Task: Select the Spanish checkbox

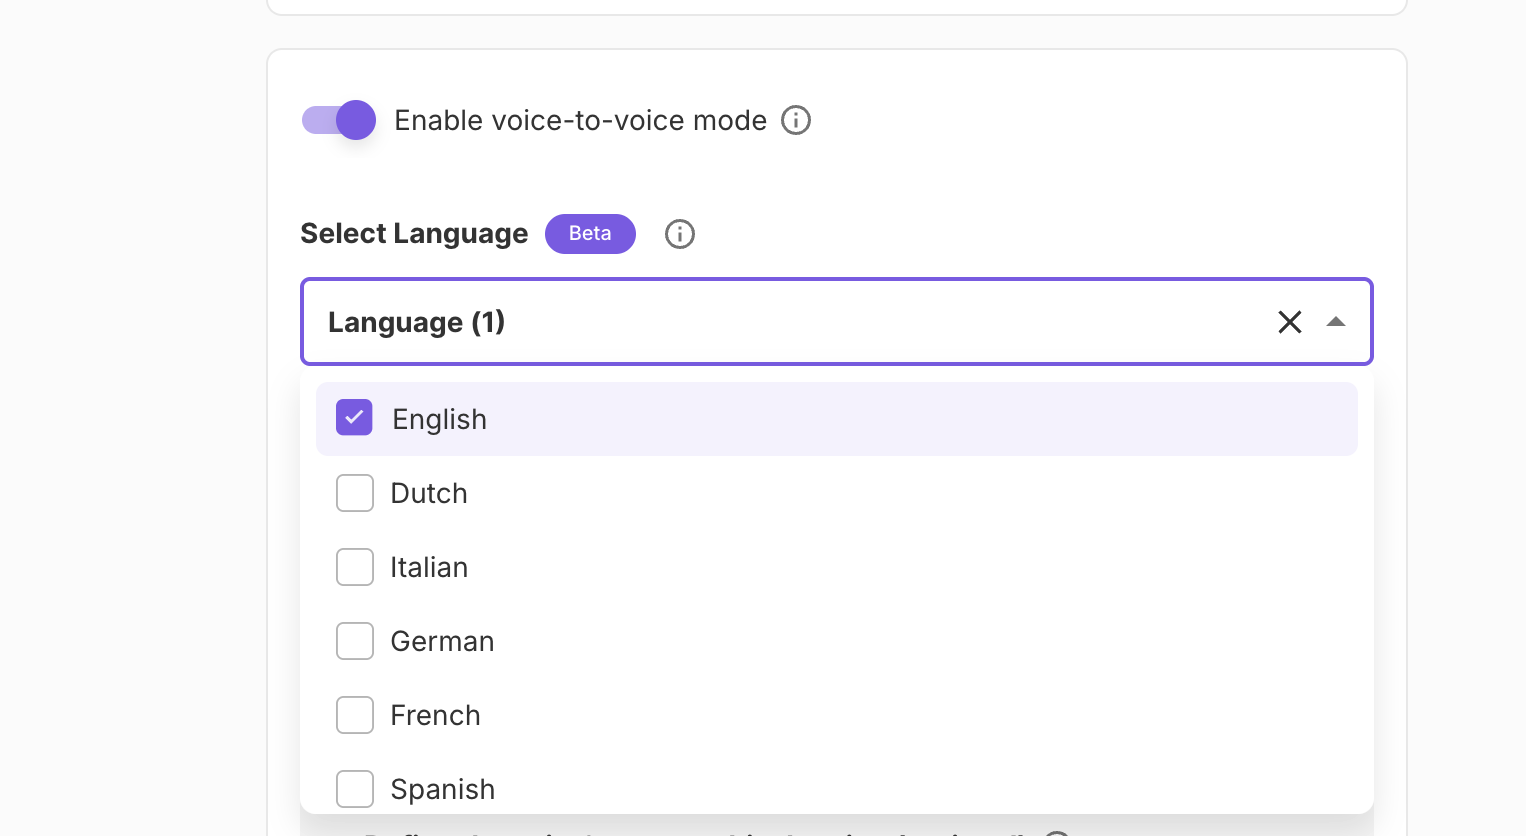Action: pyautogui.click(x=354, y=789)
